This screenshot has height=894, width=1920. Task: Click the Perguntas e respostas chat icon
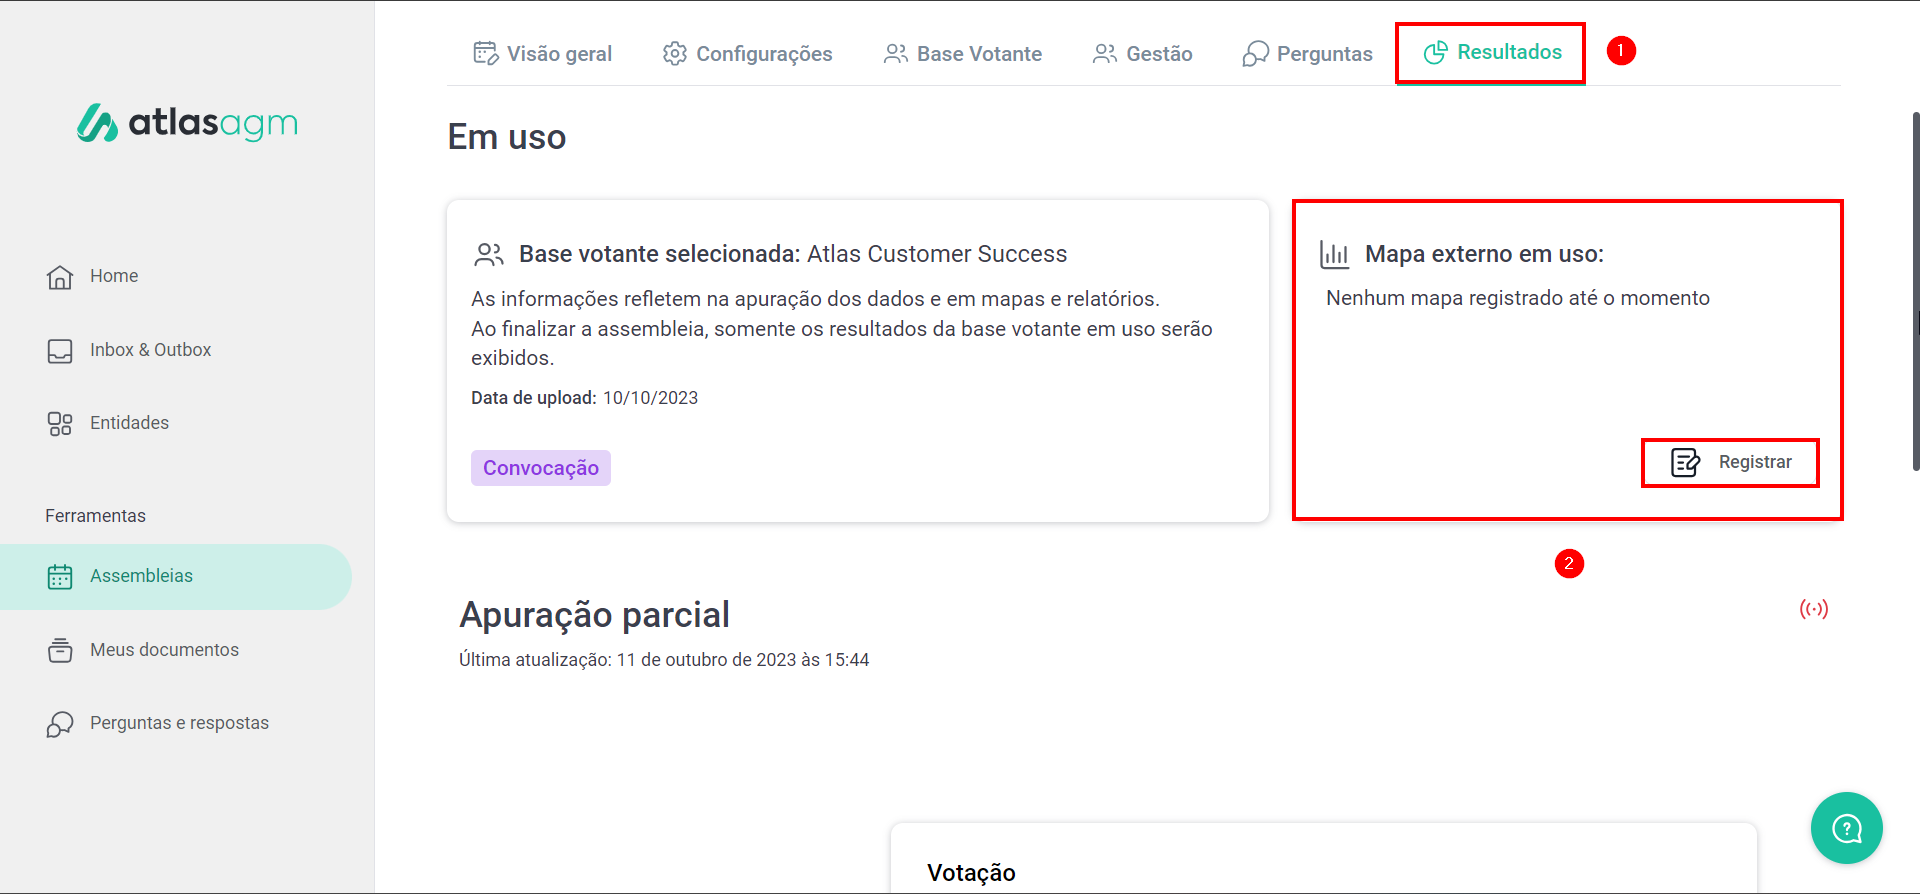pos(60,724)
